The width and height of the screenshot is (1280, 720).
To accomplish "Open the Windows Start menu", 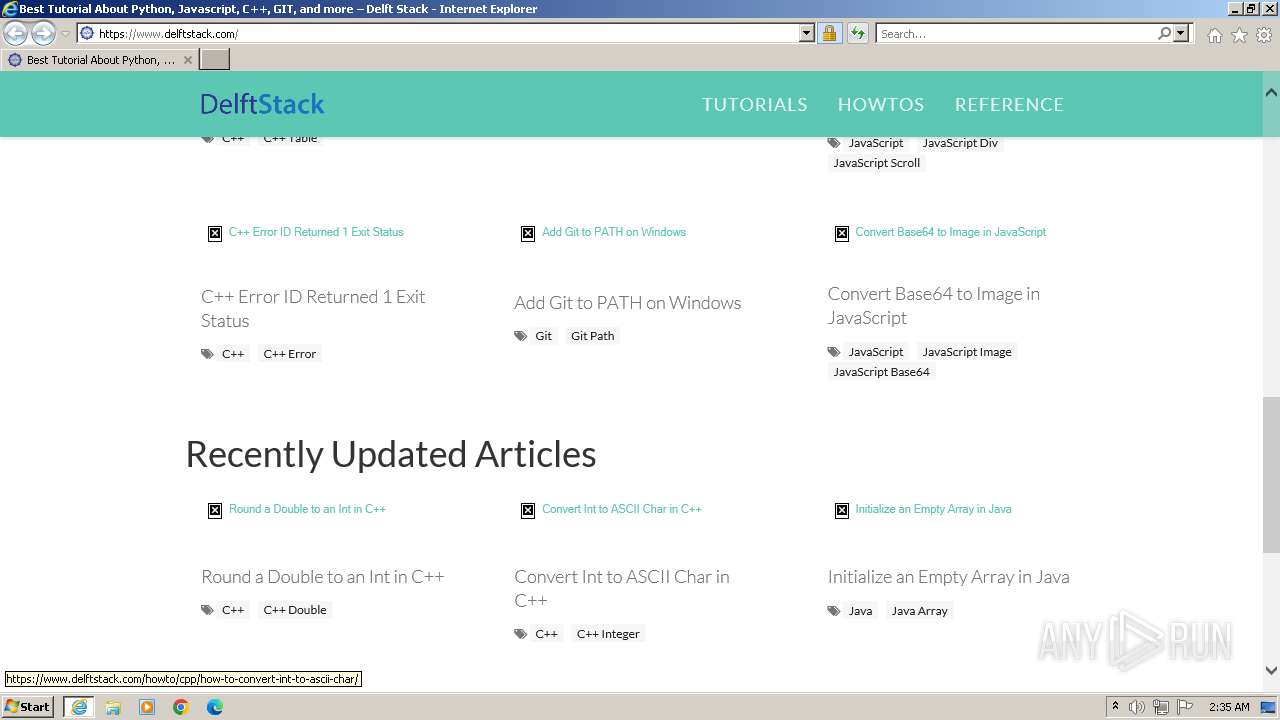I will (28, 706).
